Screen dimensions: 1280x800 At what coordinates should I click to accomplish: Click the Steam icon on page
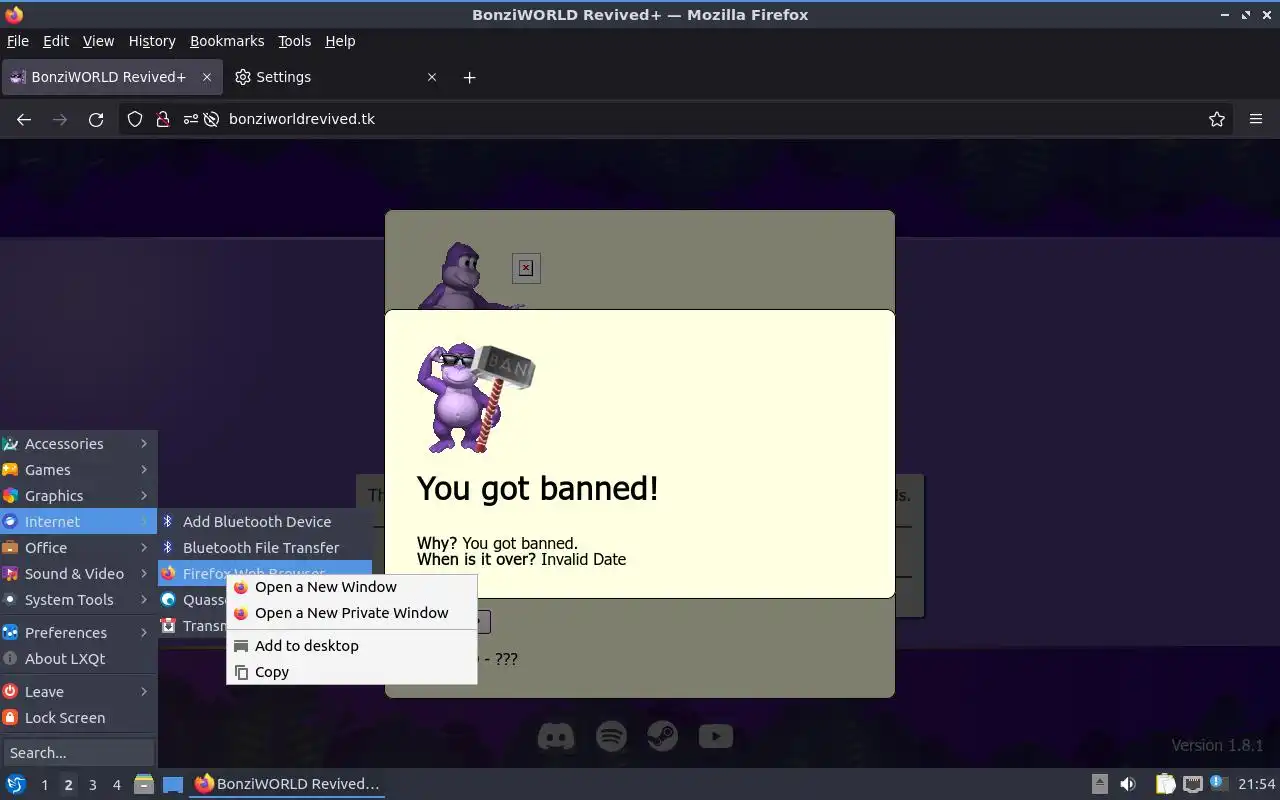[662, 737]
